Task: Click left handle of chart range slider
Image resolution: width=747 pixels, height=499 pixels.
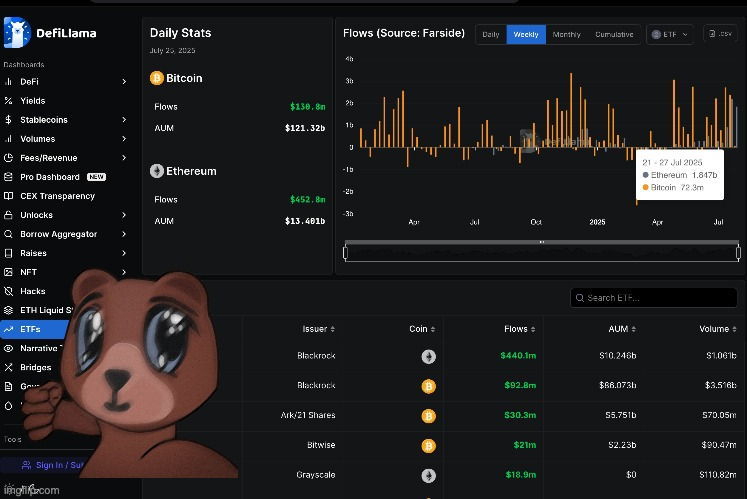Action: [345, 253]
